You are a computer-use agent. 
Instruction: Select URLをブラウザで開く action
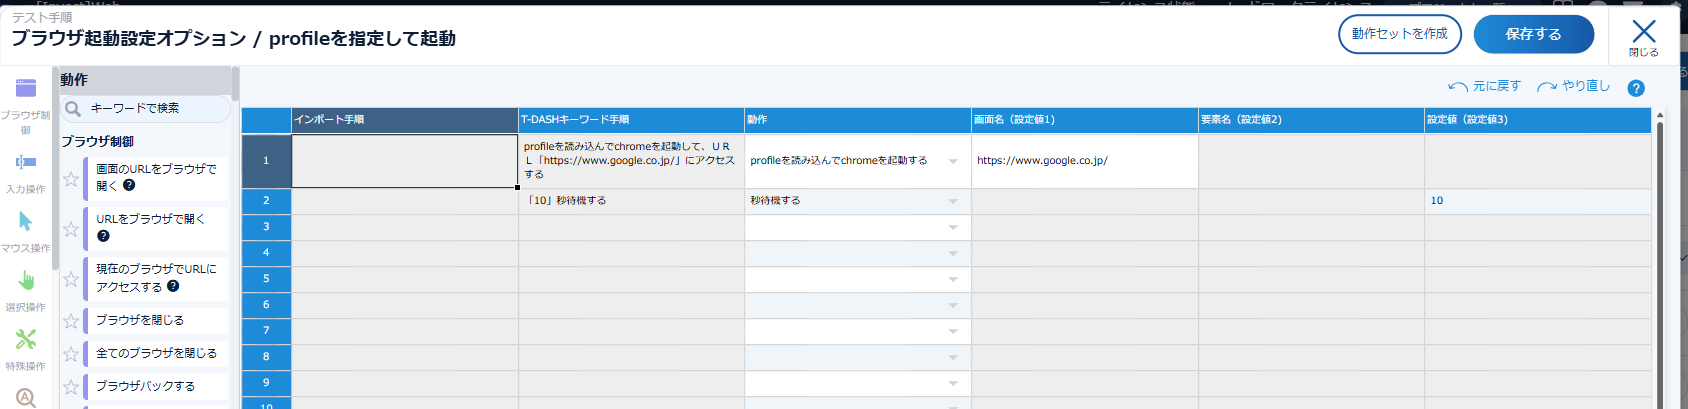click(x=156, y=227)
